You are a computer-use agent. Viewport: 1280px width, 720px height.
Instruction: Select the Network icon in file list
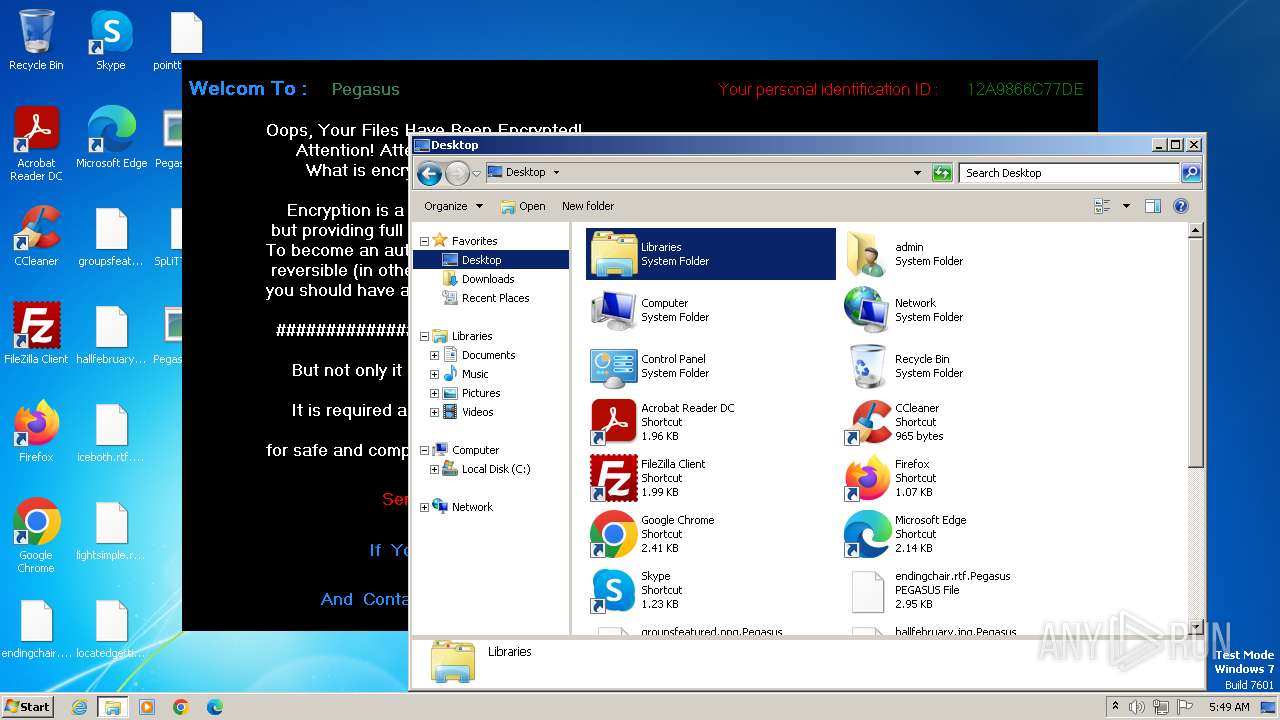866,310
